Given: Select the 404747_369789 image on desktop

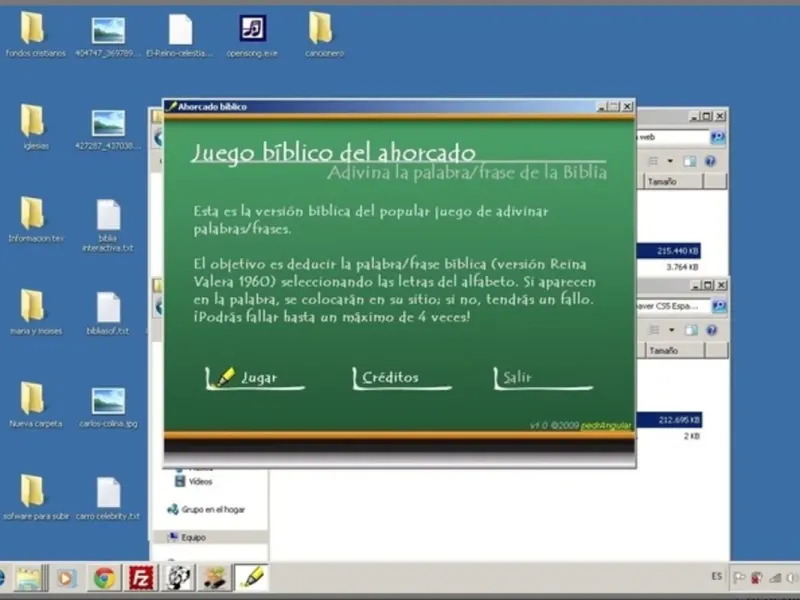Looking at the screenshot, I should click(108, 35).
